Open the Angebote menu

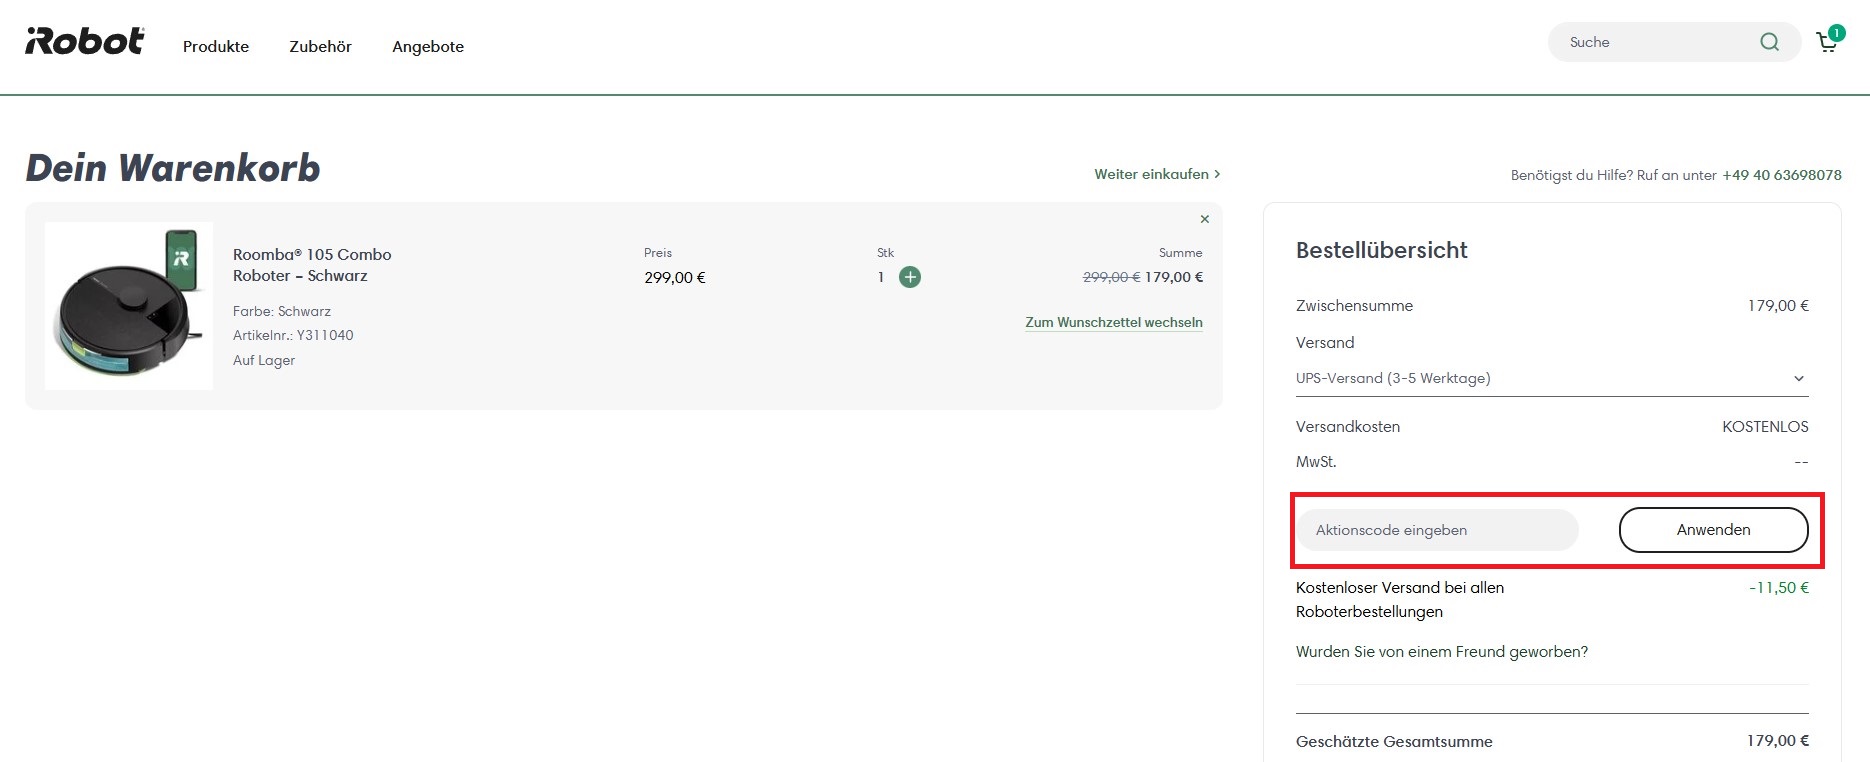point(428,46)
